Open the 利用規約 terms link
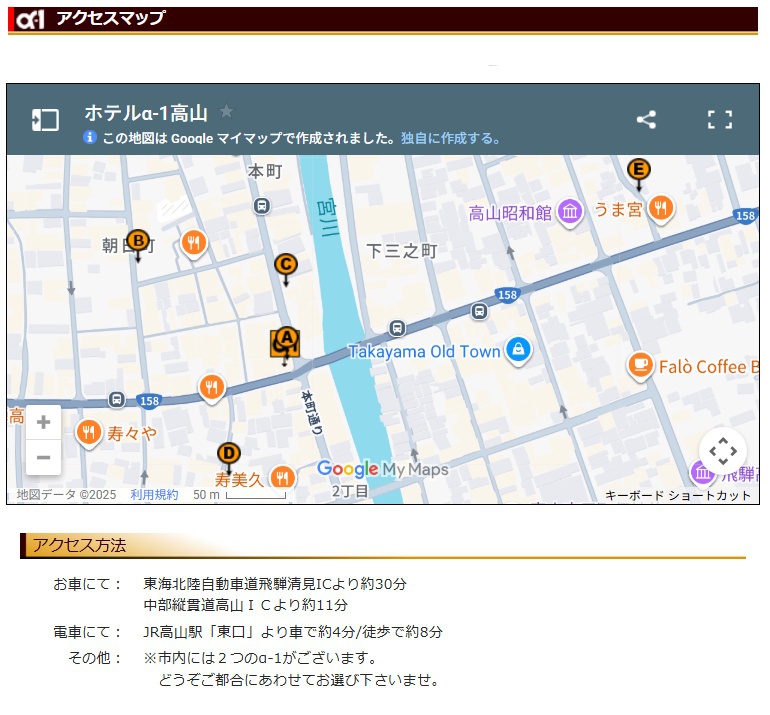 [154, 495]
